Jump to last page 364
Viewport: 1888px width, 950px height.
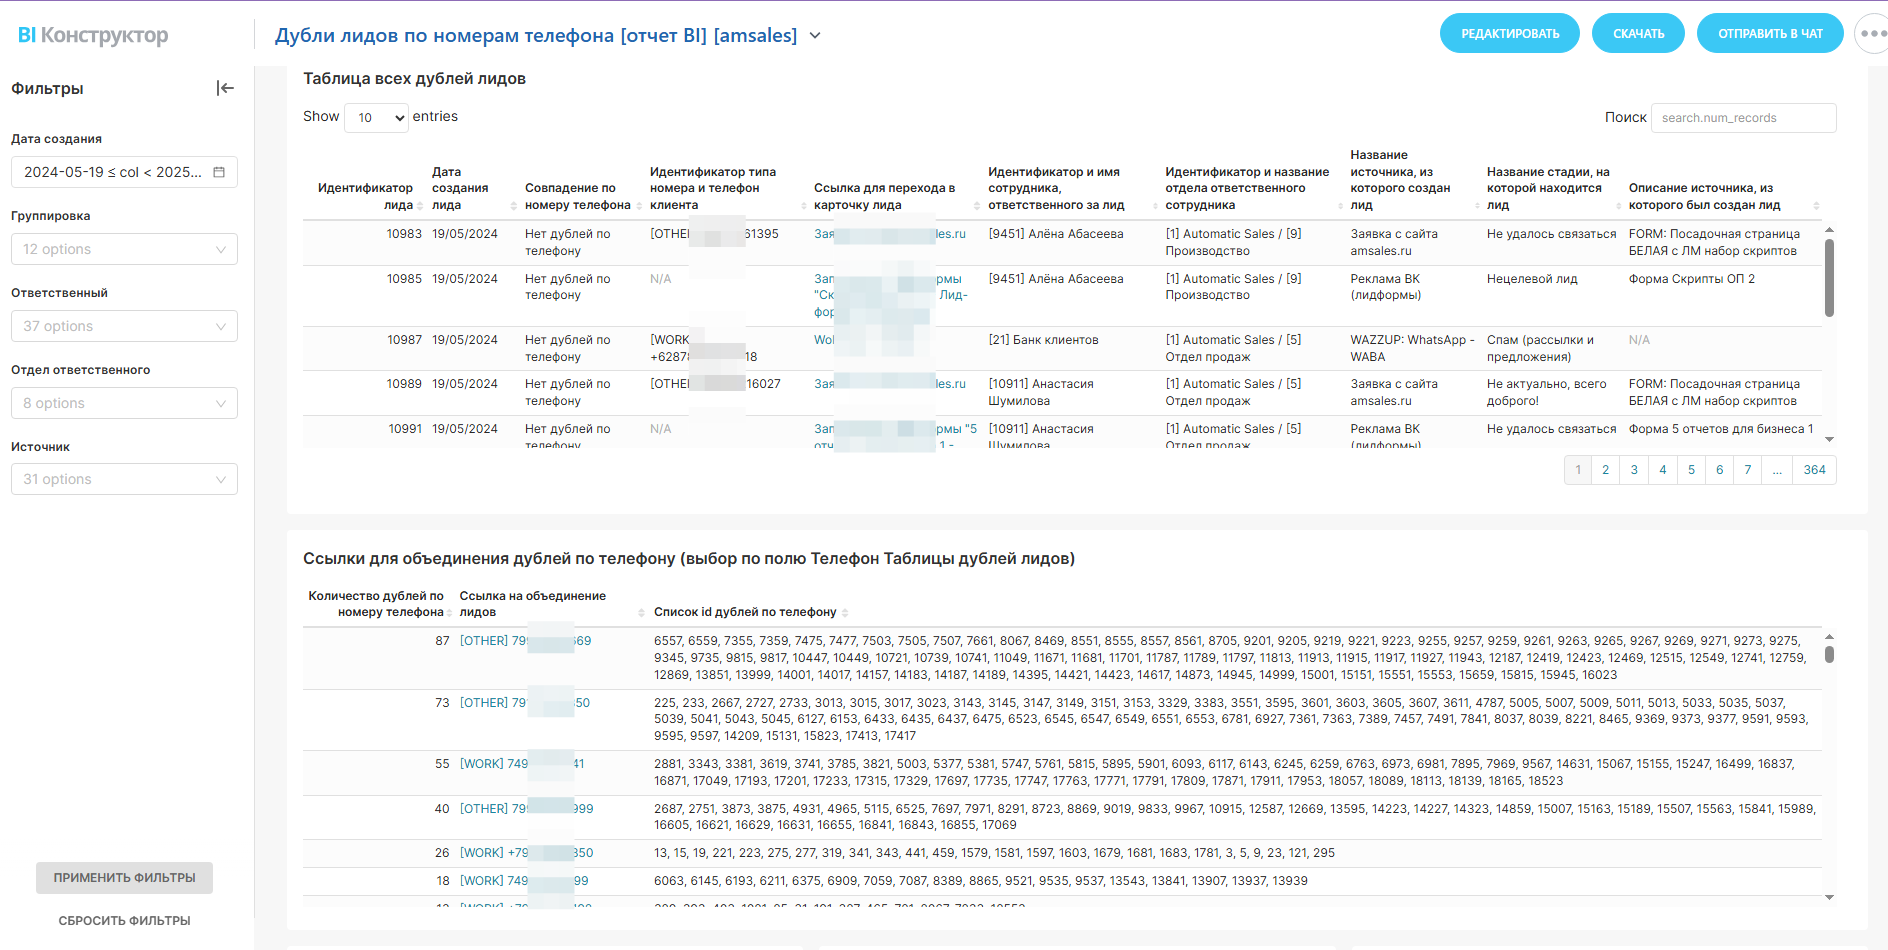[x=1814, y=470]
